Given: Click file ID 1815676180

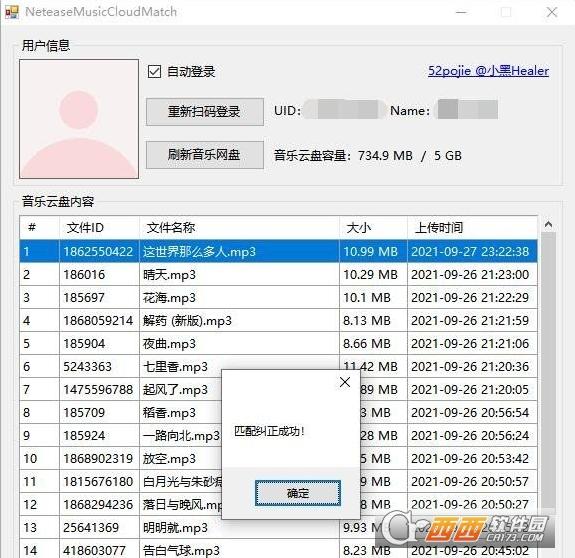Looking at the screenshot, I should (98, 481).
